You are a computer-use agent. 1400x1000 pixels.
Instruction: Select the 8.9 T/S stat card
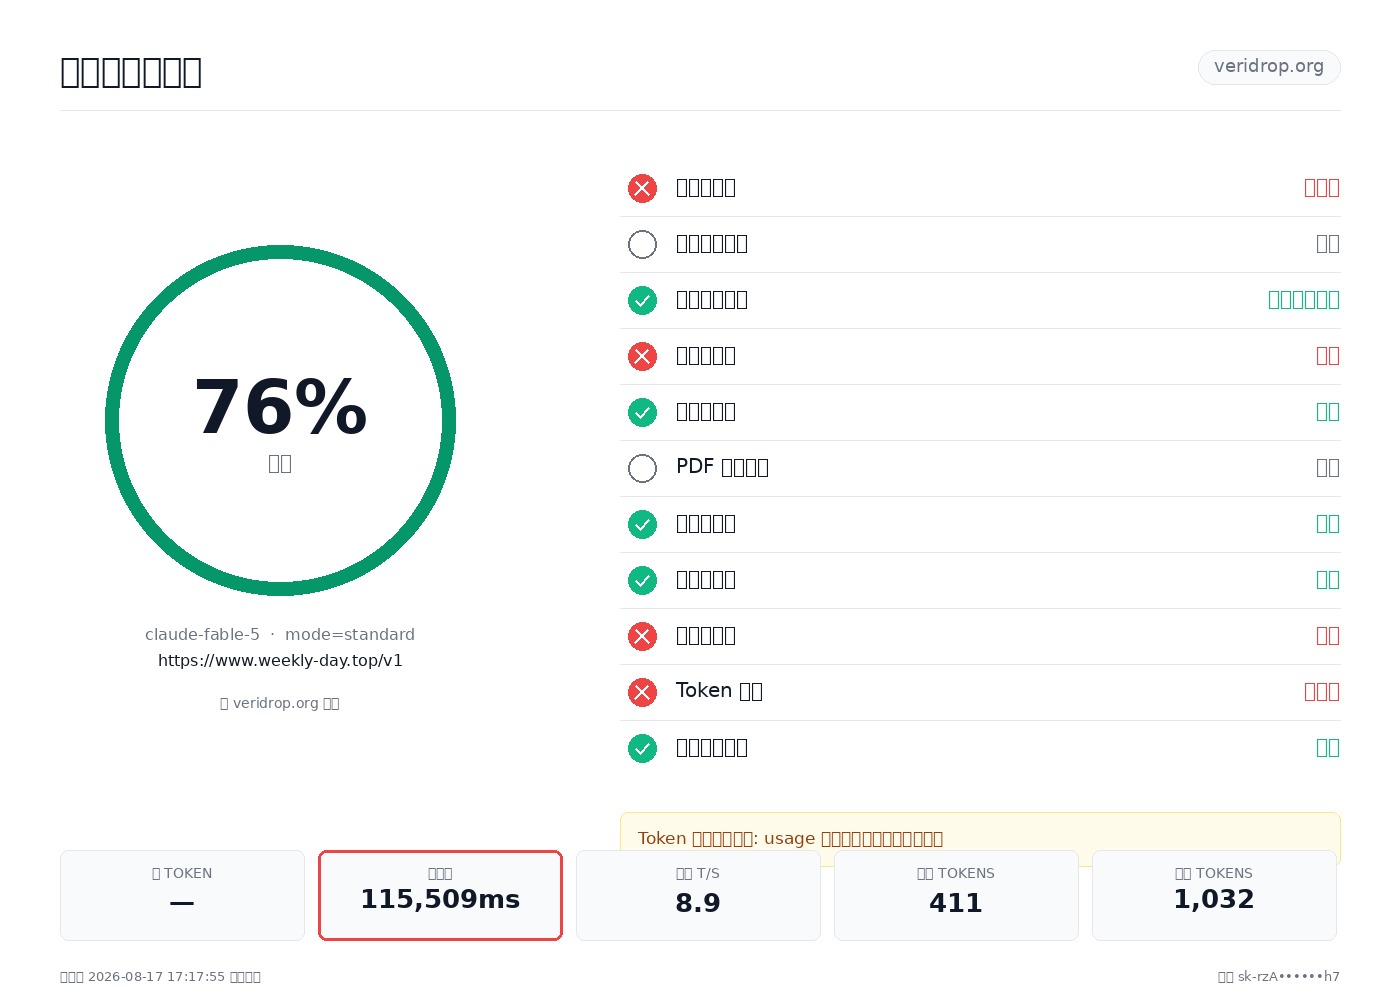click(698, 895)
